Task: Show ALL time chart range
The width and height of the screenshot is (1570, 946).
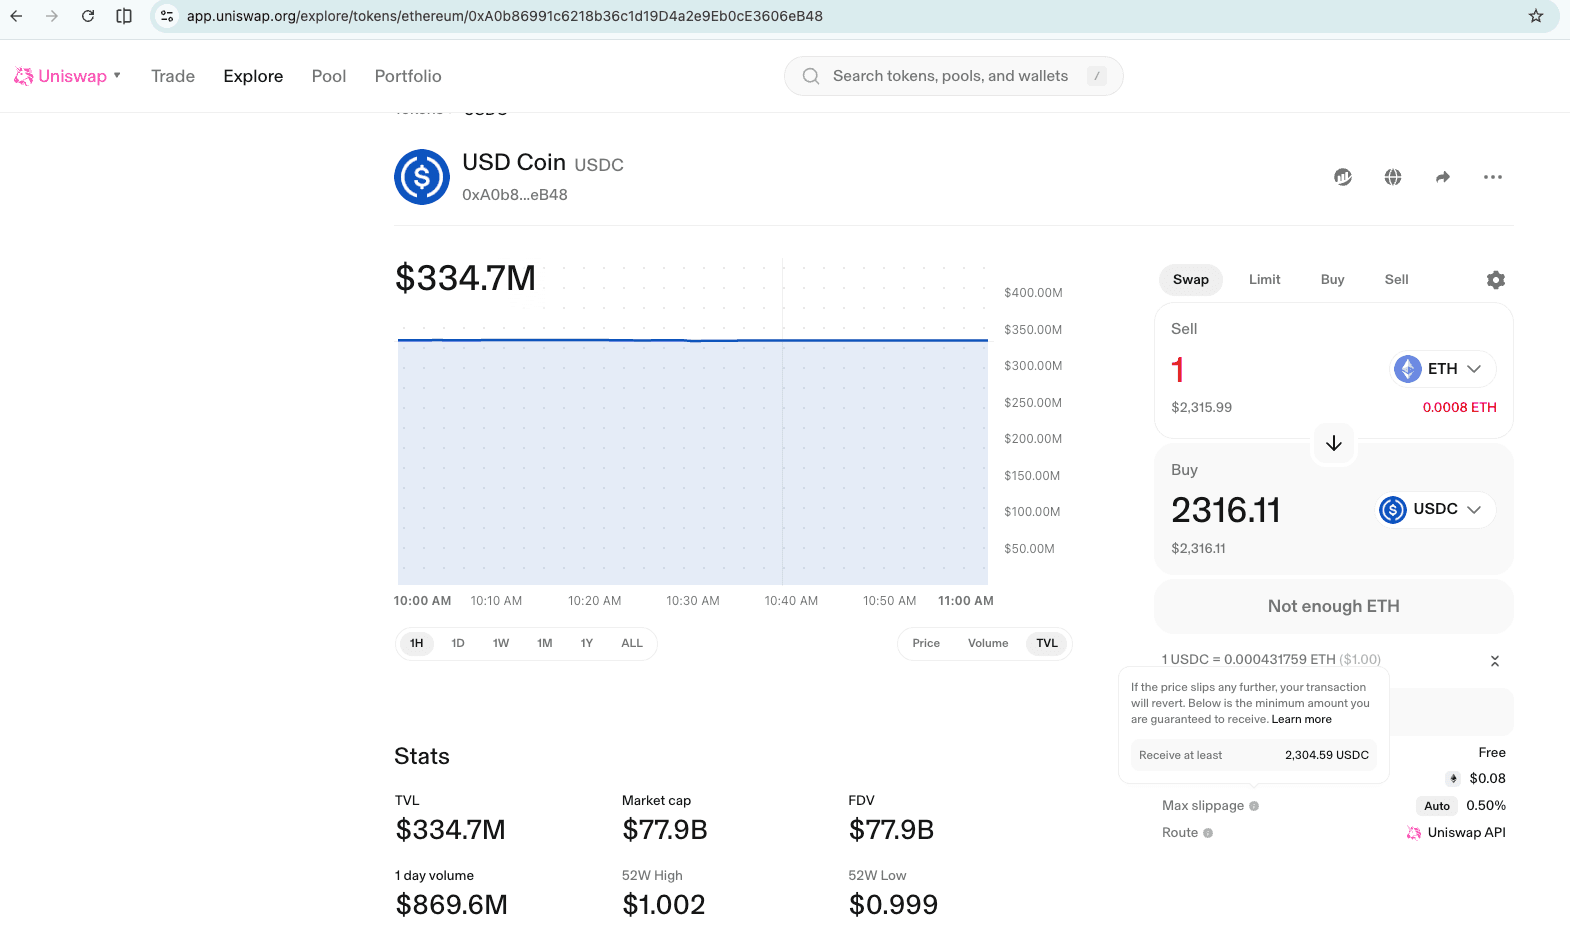Action: tap(632, 643)
